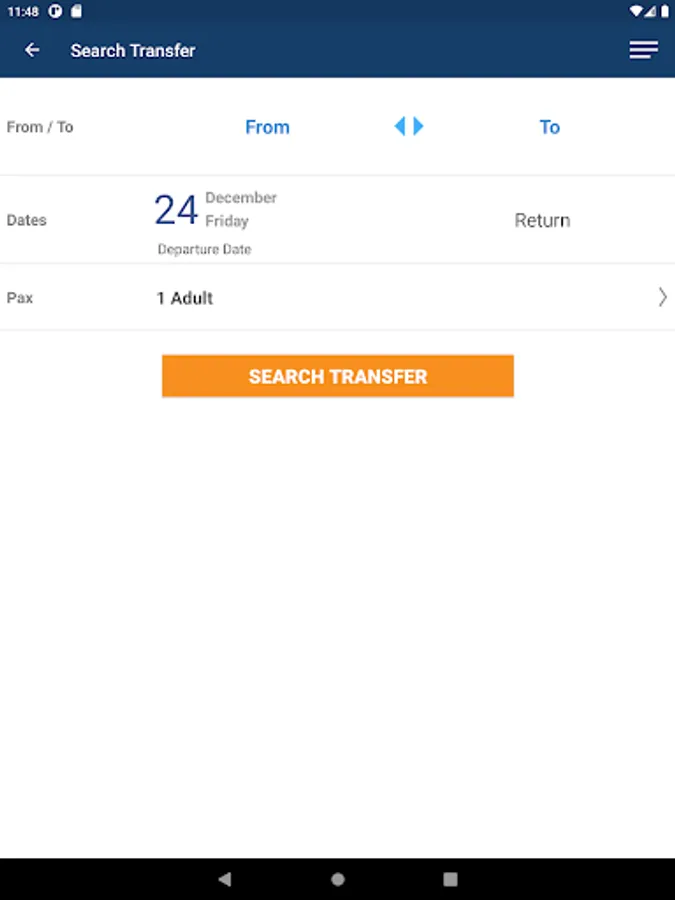Tap Android back navigation button

(x=224, y=879)
